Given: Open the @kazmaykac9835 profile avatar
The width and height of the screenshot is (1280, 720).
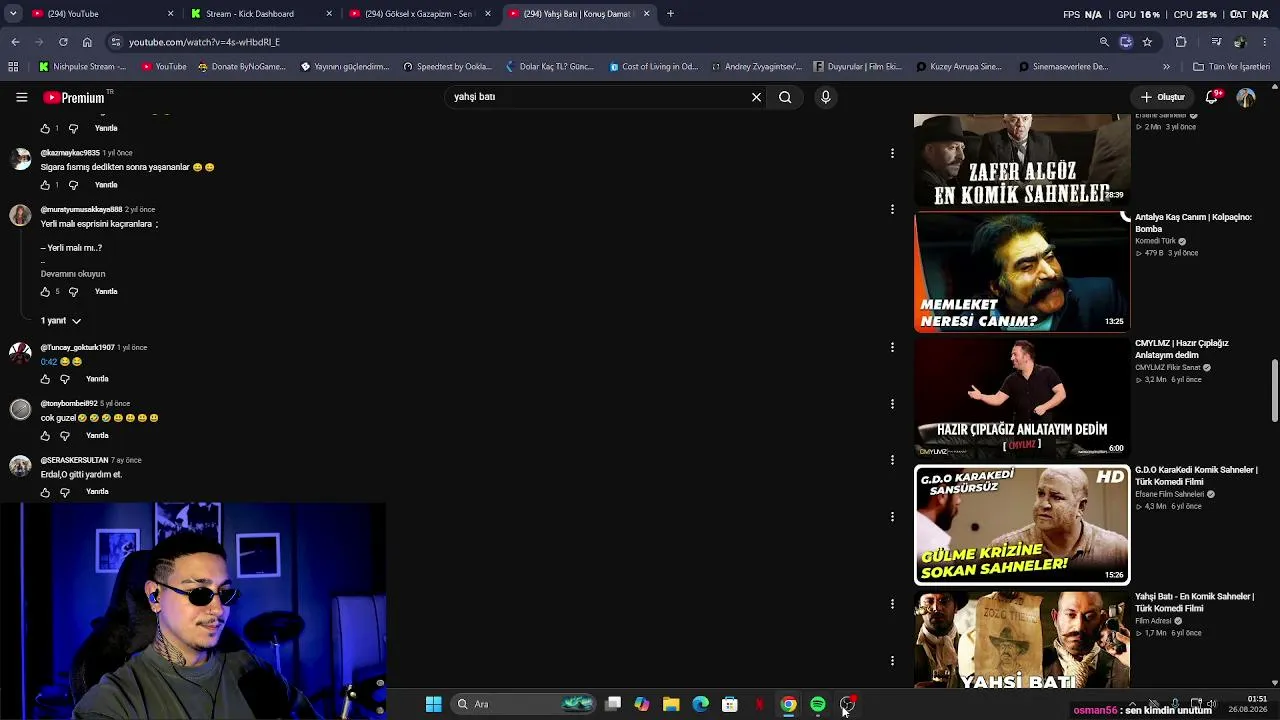Looking at the screenshot, I should (x=20, y=160).
